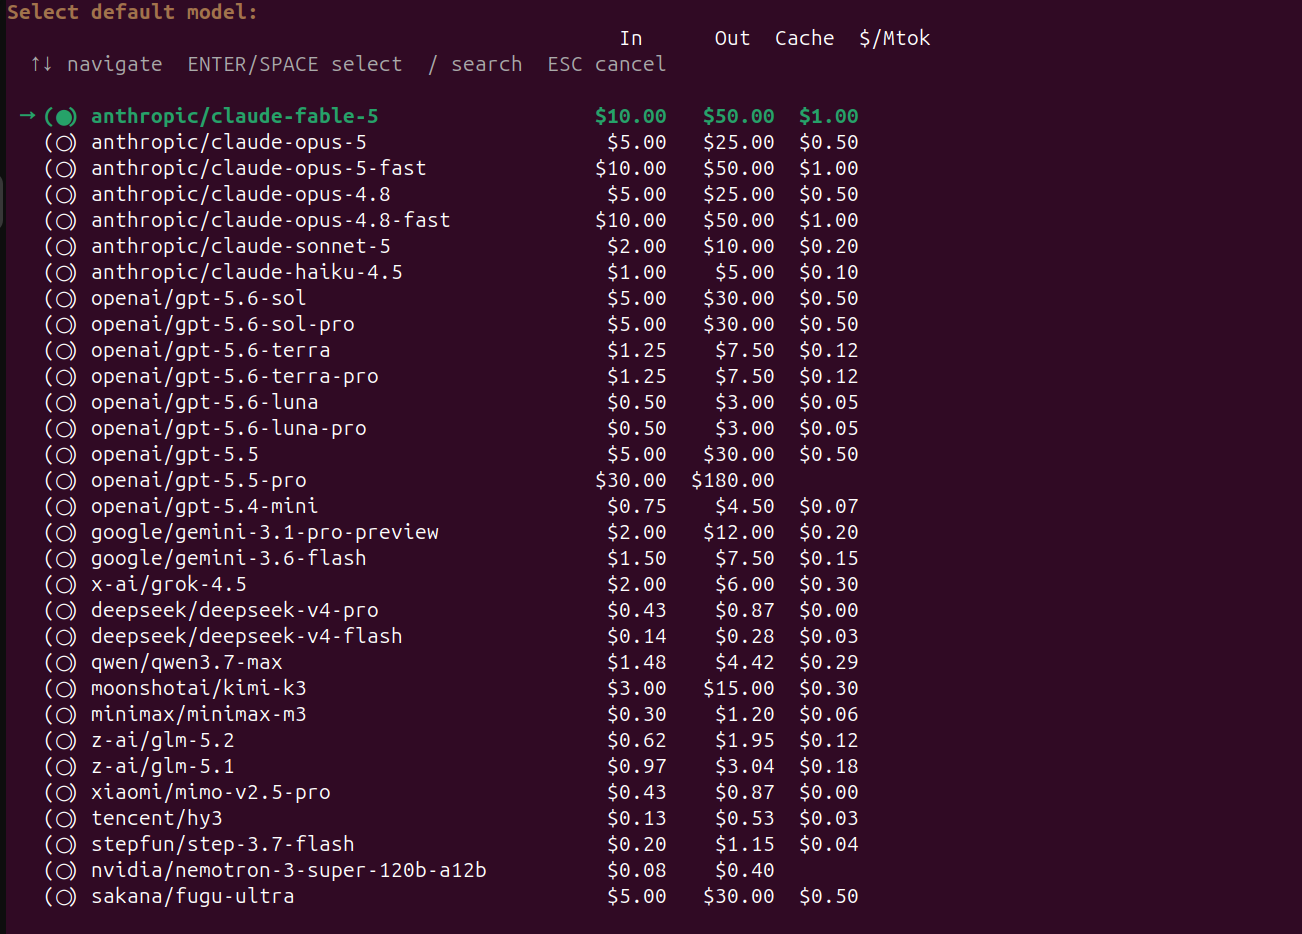Screen dimensions: 1302x934
Task: Click the openai/gpt-5.5 model name
Action: point(174,454)
